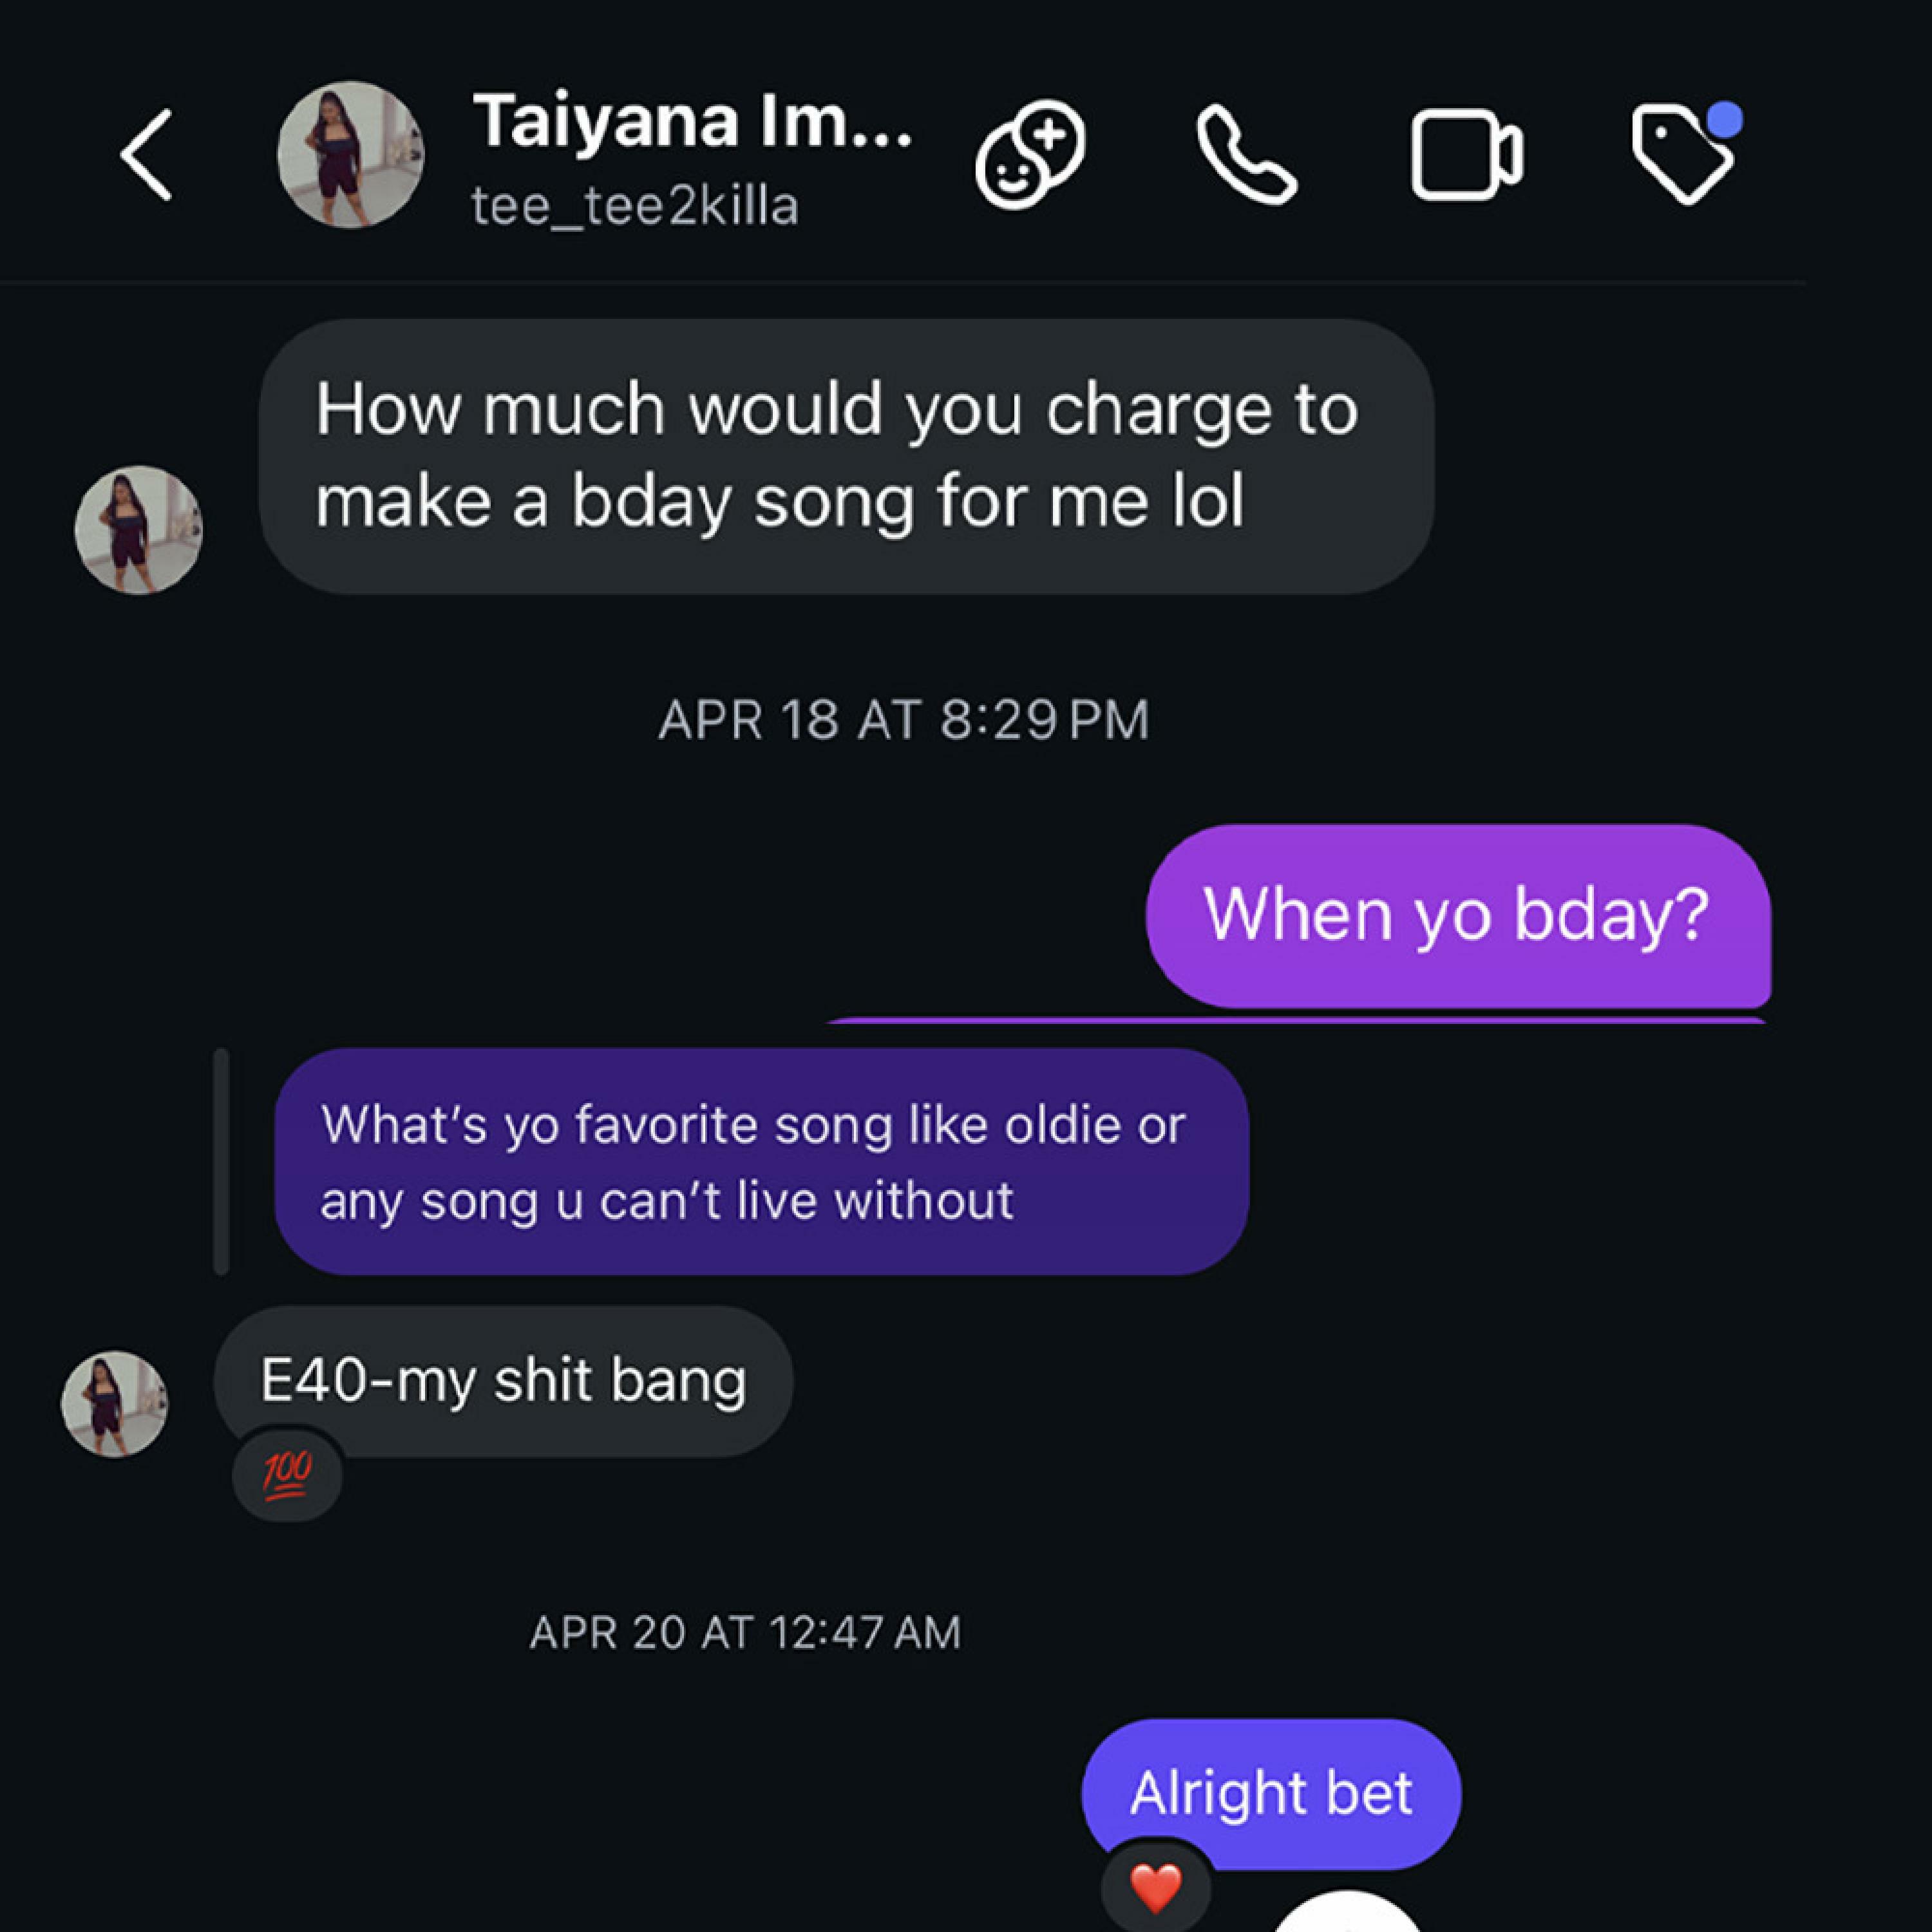Tap avatar beside the E40 message
The image size is (1932, 1932).
click(x=115, y=1404)
